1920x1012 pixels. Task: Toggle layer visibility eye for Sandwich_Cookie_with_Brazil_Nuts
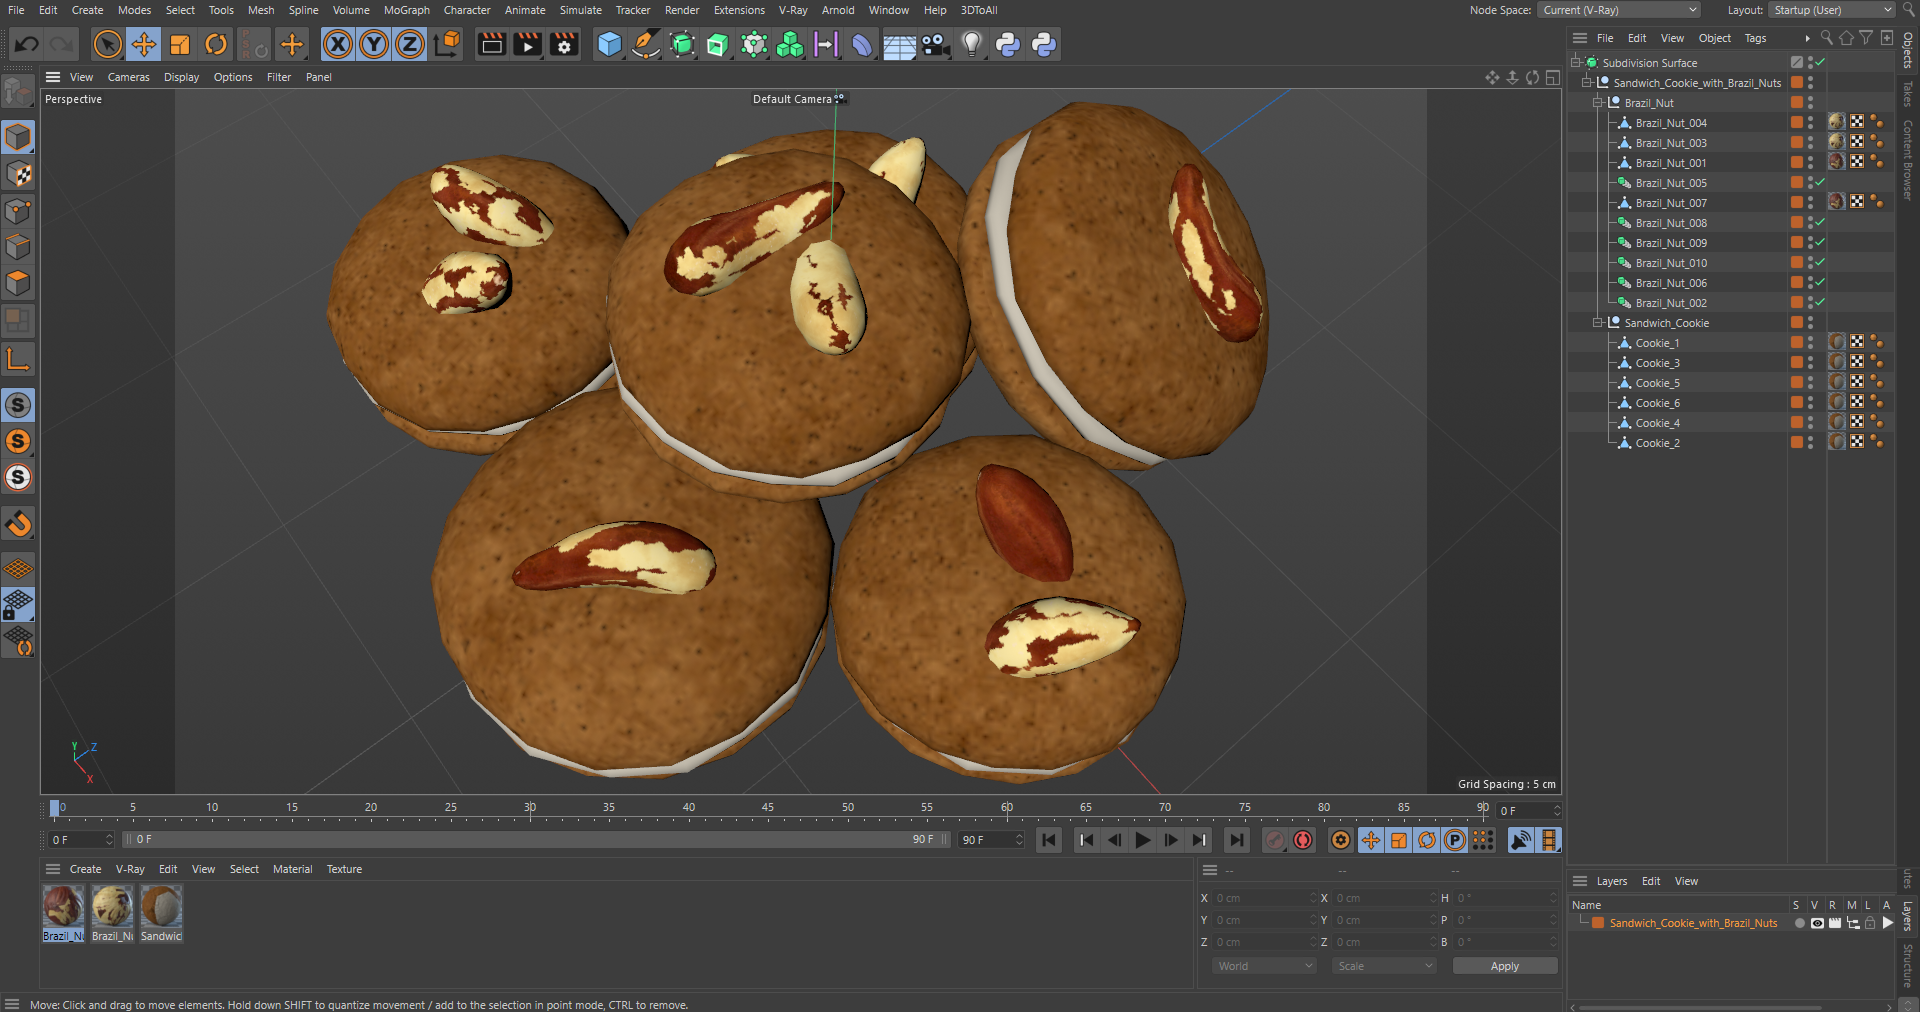pos(1817,923)
